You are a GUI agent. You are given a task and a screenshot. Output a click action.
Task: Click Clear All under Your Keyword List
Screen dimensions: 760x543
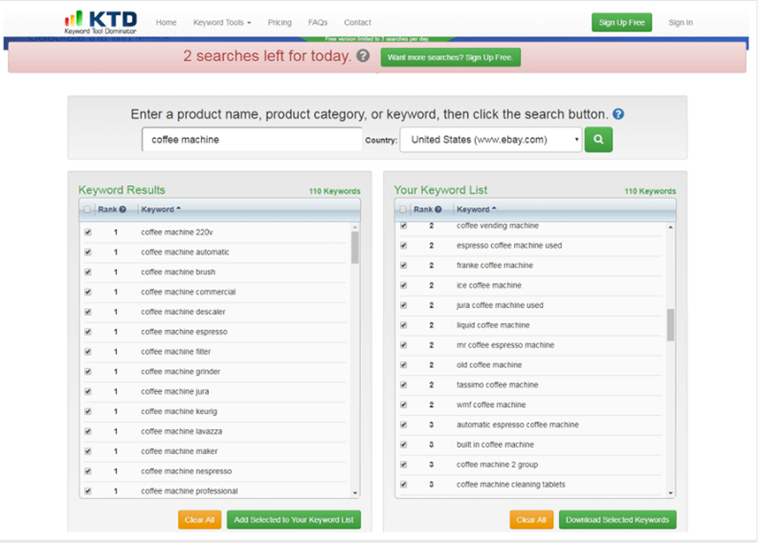click(531, 520)
